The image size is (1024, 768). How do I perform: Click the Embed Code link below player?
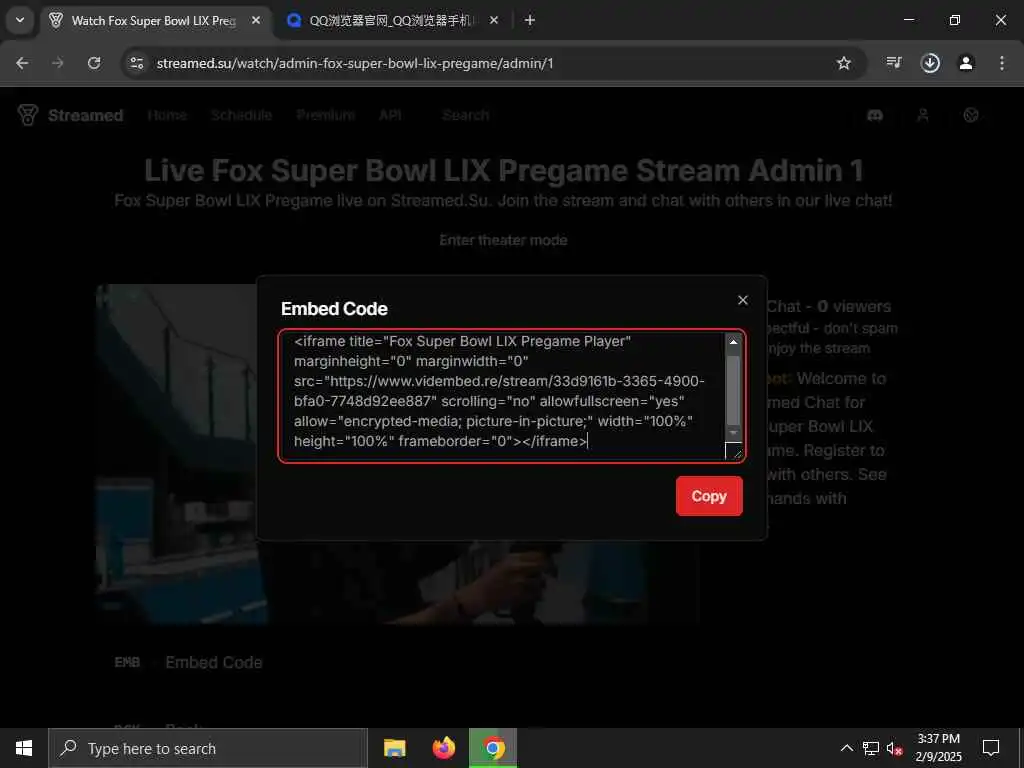[x=214, y=662]
